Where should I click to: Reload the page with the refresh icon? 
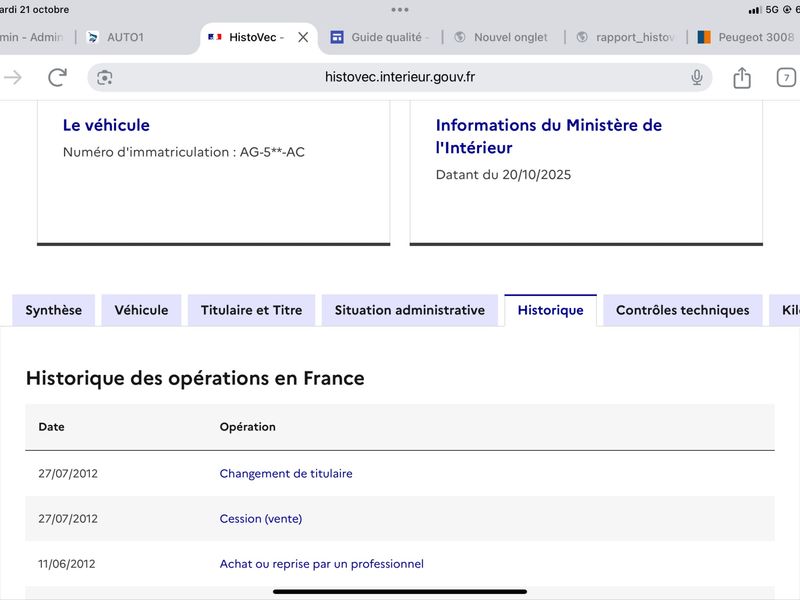58,77
